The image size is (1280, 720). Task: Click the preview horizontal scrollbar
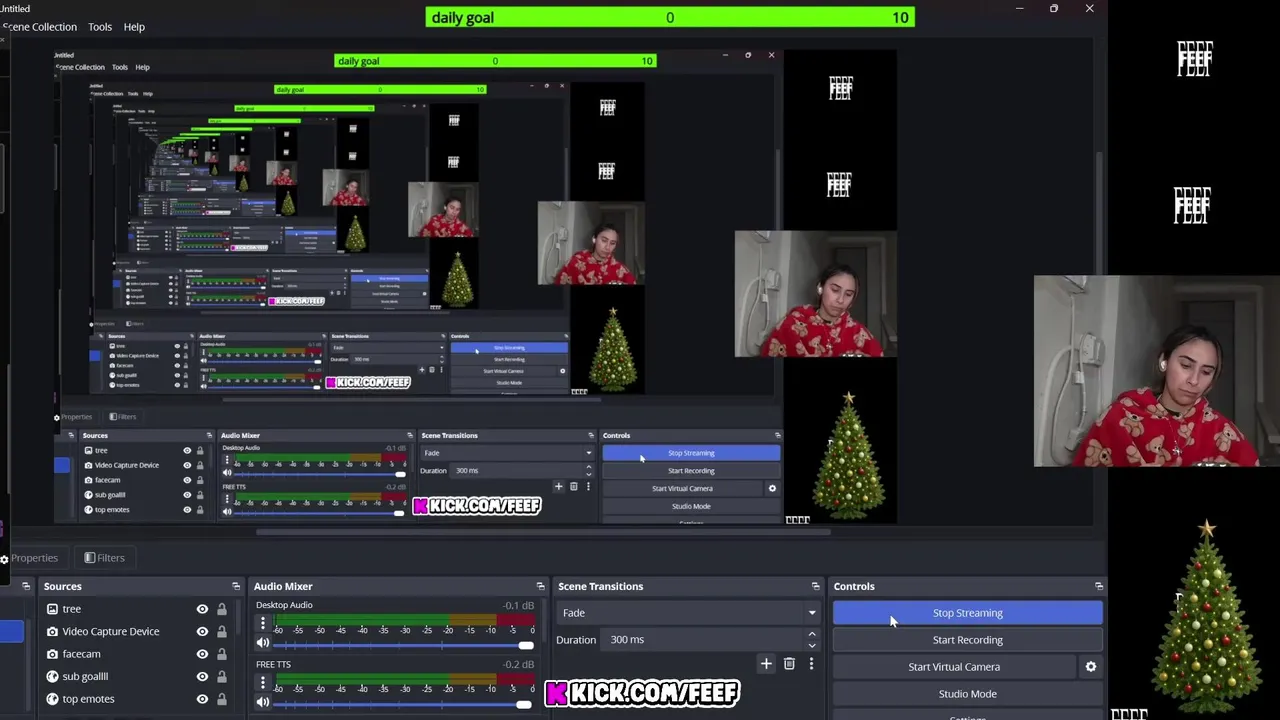tap(545, 532)
